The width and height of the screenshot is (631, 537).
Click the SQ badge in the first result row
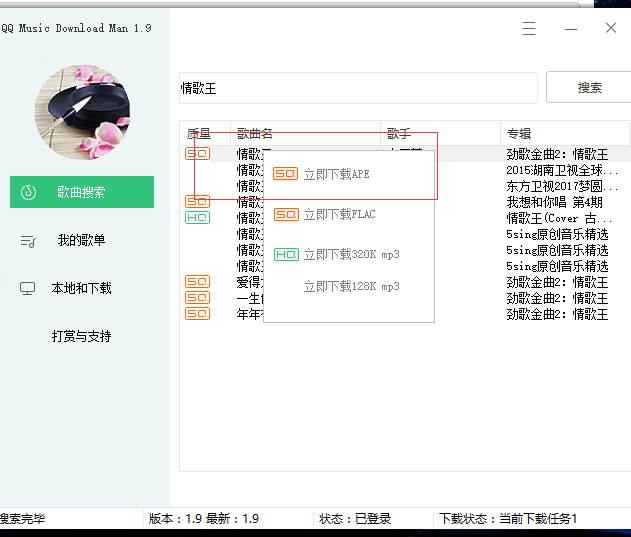coord(197,153)
